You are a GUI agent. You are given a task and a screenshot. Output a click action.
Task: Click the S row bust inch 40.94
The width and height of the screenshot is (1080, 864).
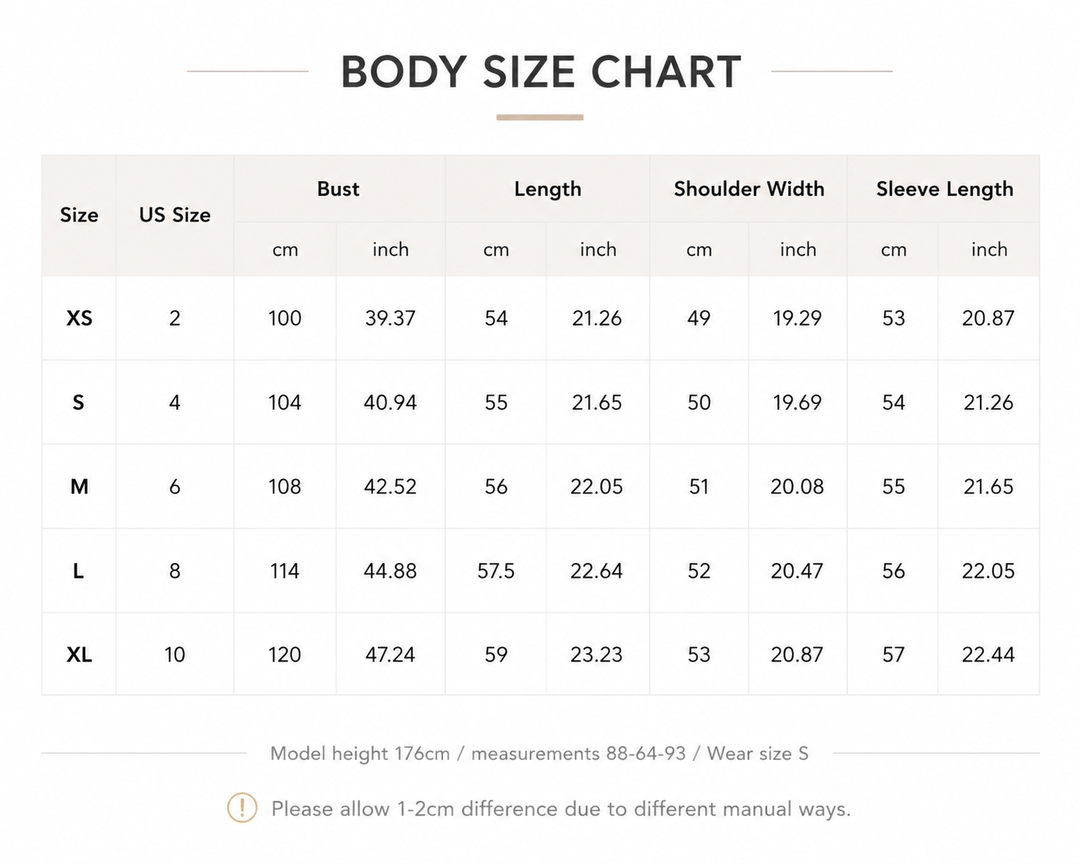click(391, 402)
